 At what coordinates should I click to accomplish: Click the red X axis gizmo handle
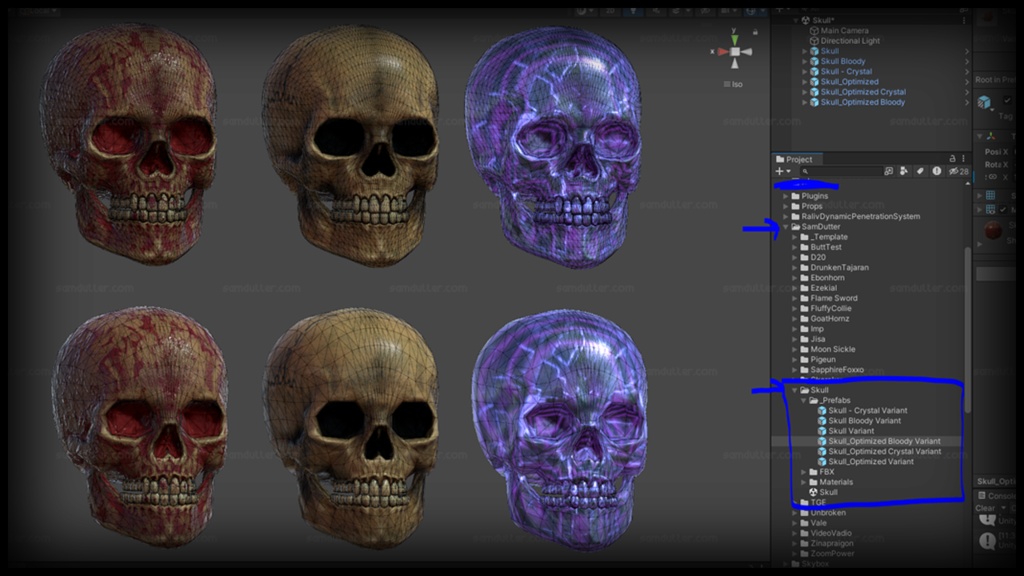point(722,51)
